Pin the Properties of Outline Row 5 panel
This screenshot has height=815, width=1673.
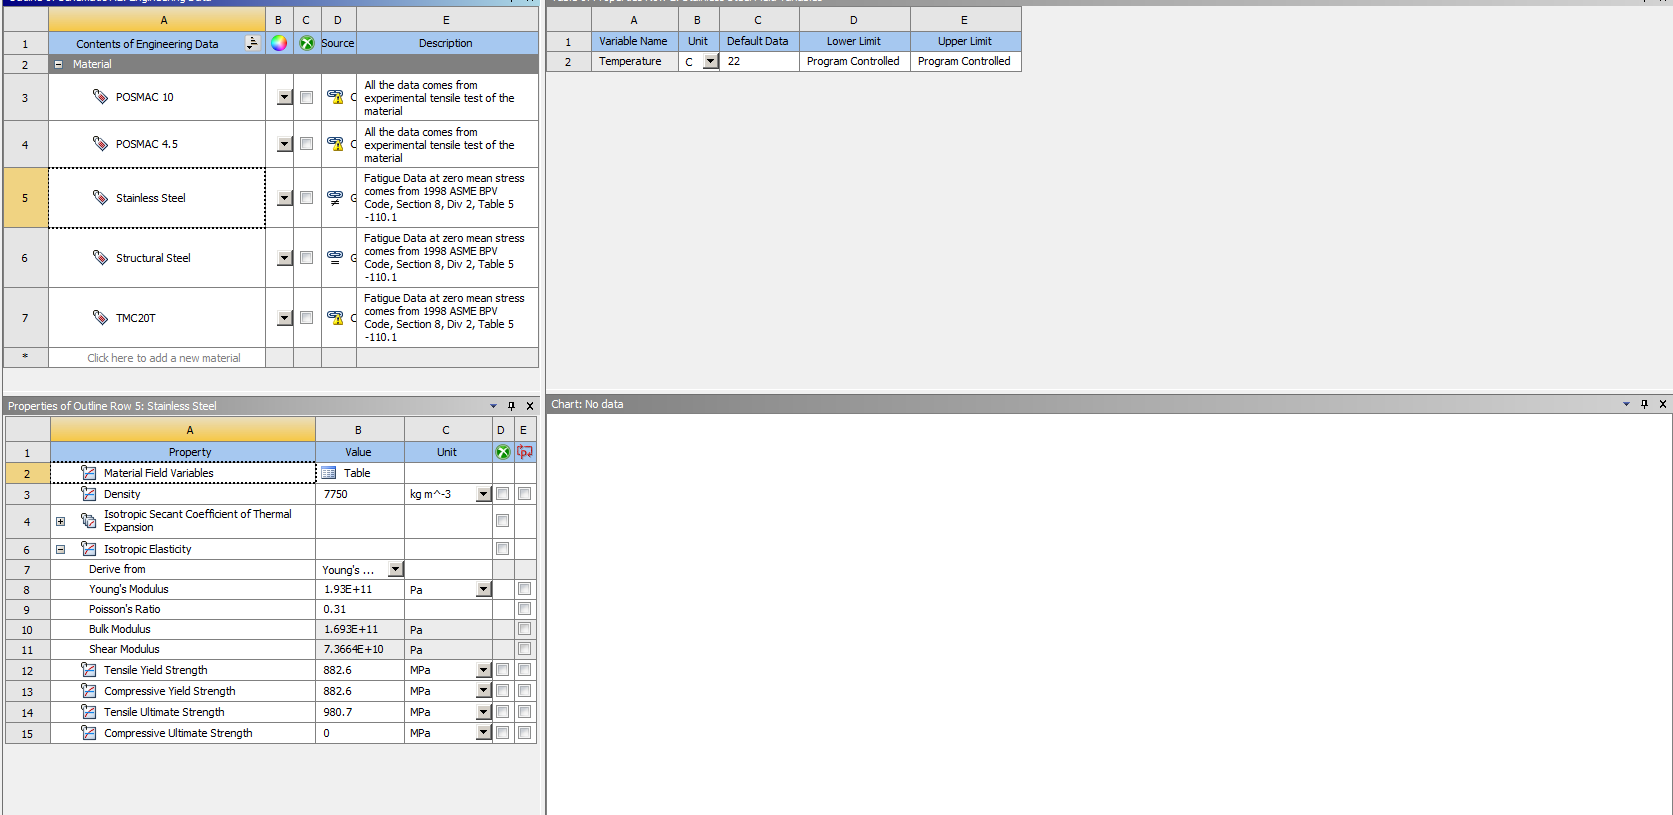[x=512, y=406]
